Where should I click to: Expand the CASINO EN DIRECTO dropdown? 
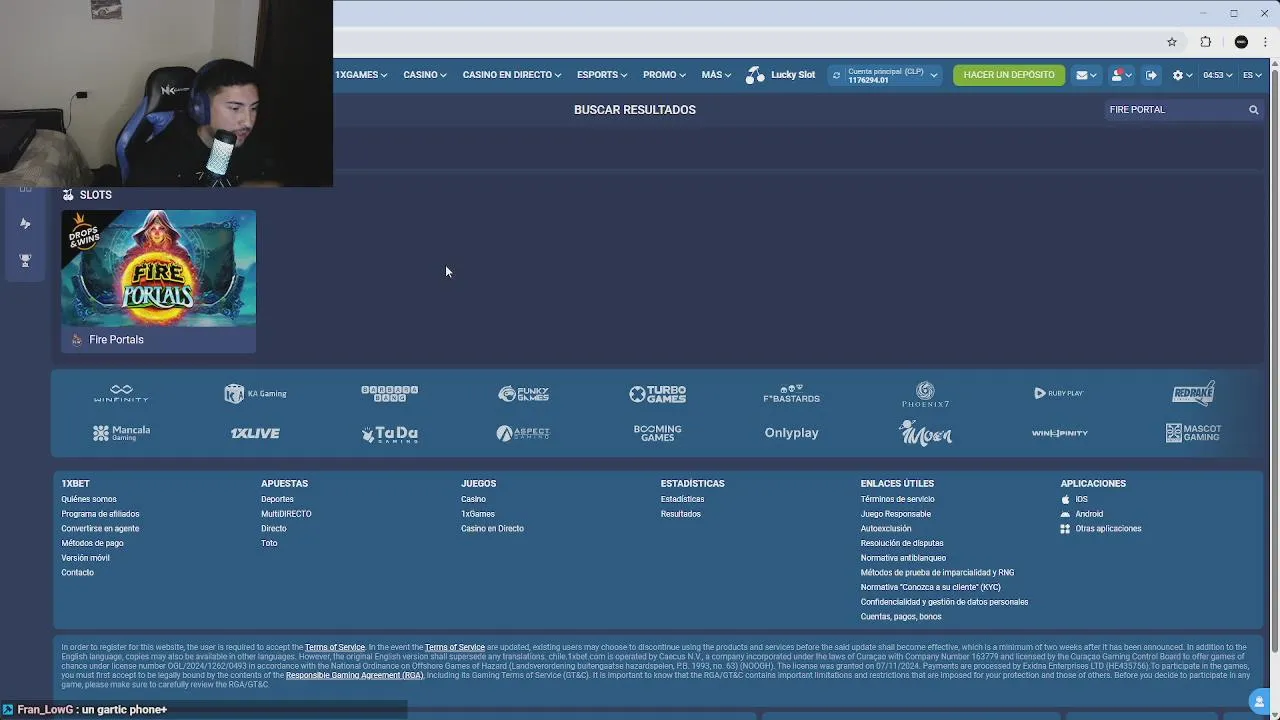[512, 75]
